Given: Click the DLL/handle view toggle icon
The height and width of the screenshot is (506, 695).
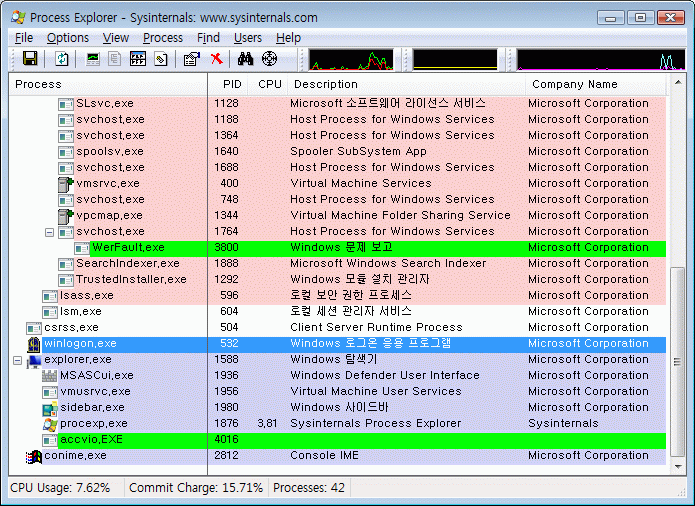Looking at the screenshot, I should 161,58.
